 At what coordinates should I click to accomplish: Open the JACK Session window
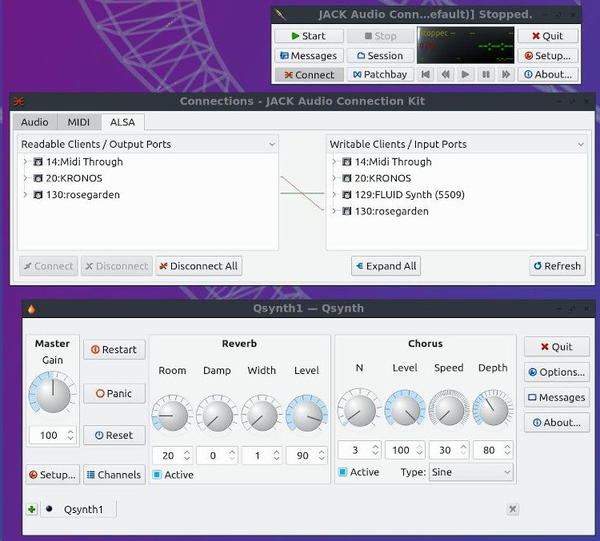pyautogui.click(x=380, y=56)
